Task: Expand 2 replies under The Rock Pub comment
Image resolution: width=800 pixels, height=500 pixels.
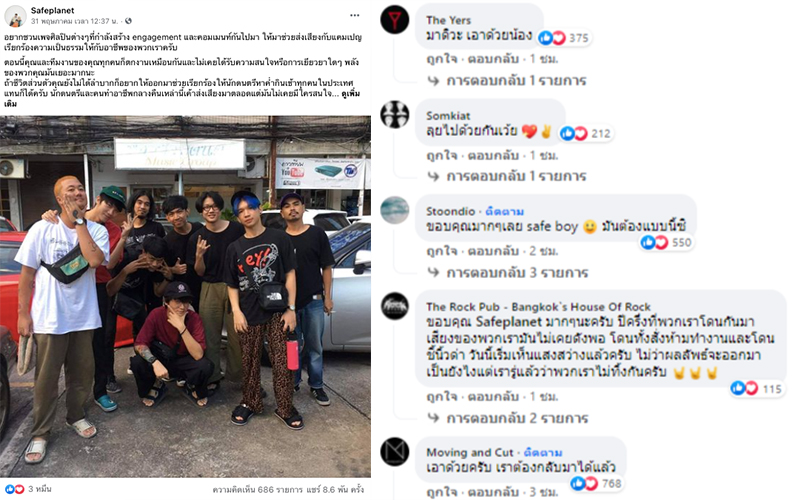Action: [x=508, y=418]
